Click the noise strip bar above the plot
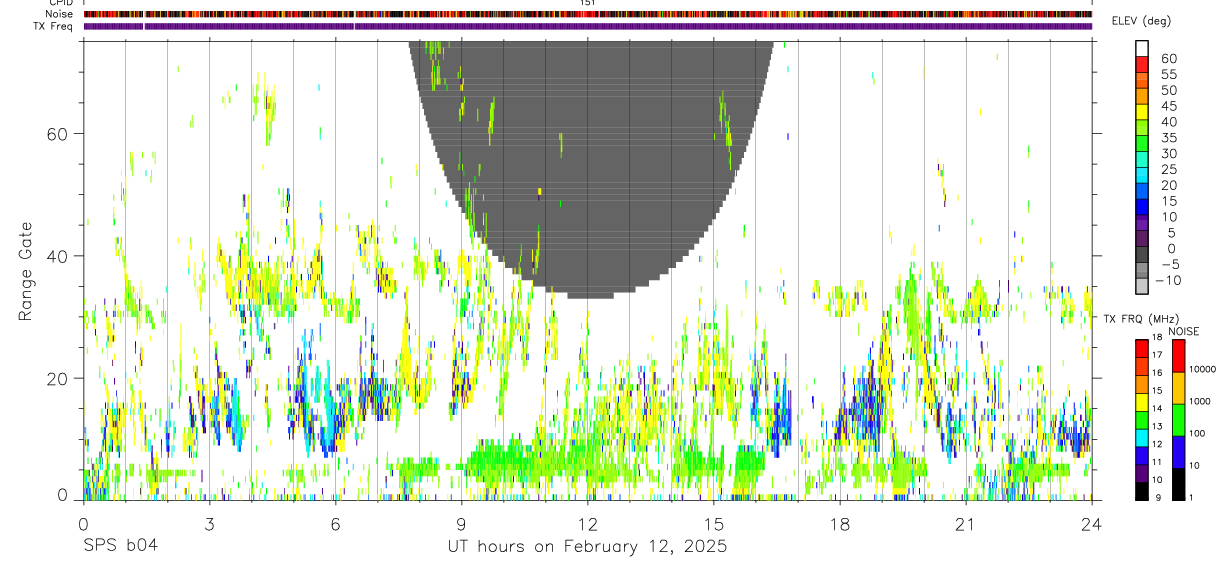Image resolution: width=1228 pixels, height=567 pixels. coord(587,14)
